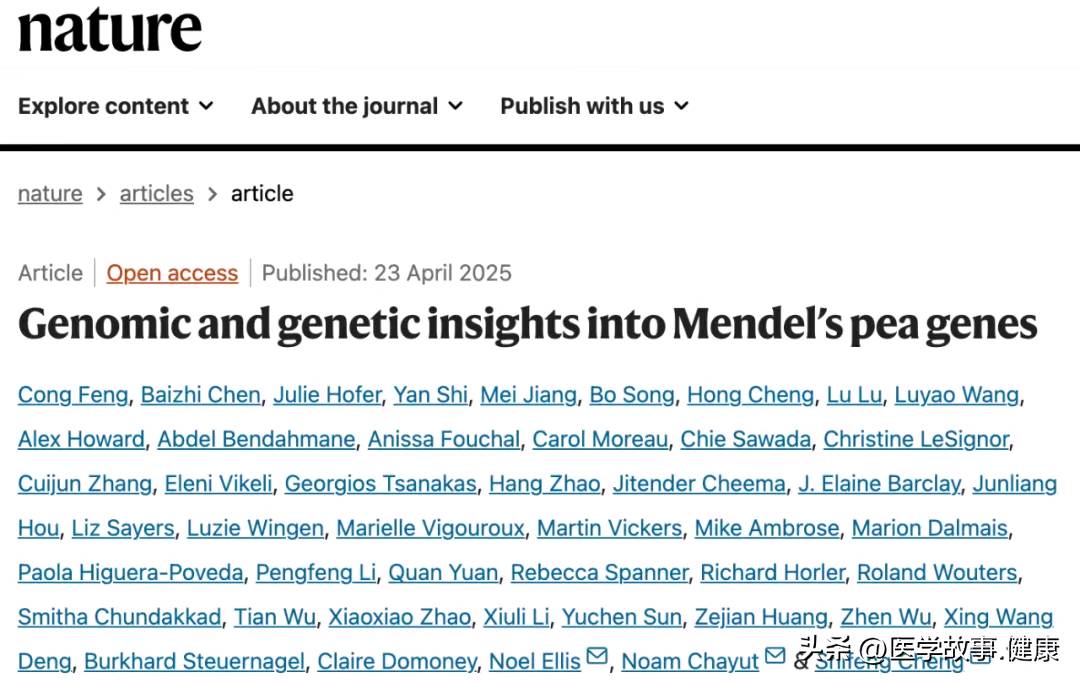1080x684 pixels.
Task: Open the Publish with us menu
Action: click(594, 106)
